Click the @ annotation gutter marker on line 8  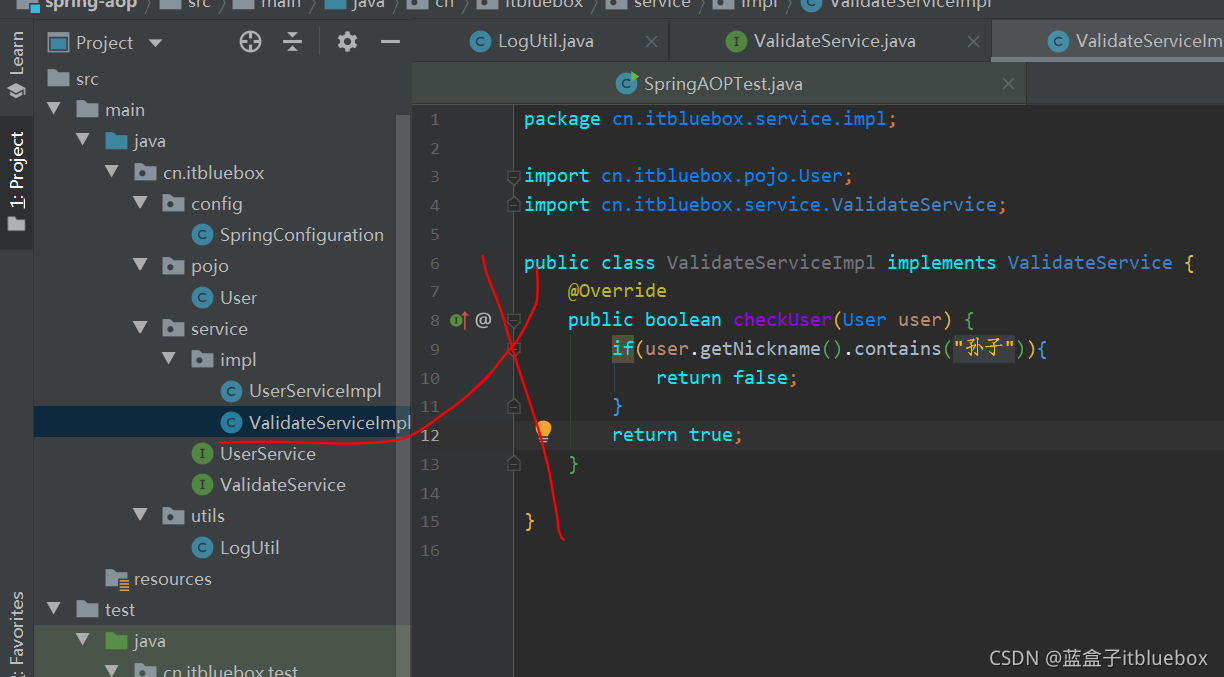(x=483, y=320)
